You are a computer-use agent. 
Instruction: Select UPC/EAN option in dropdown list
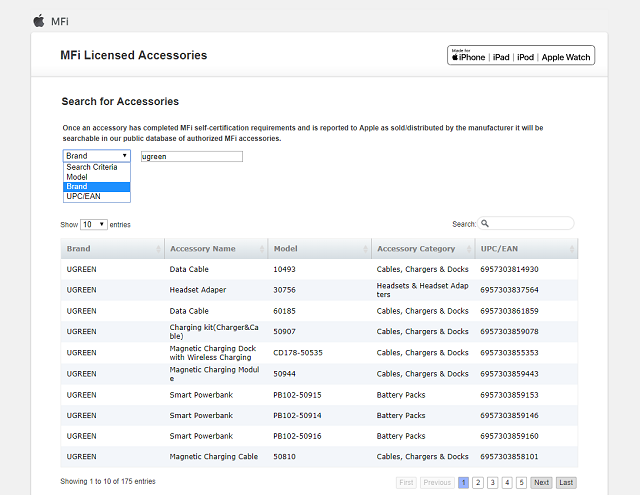click(x=82, y=196)
